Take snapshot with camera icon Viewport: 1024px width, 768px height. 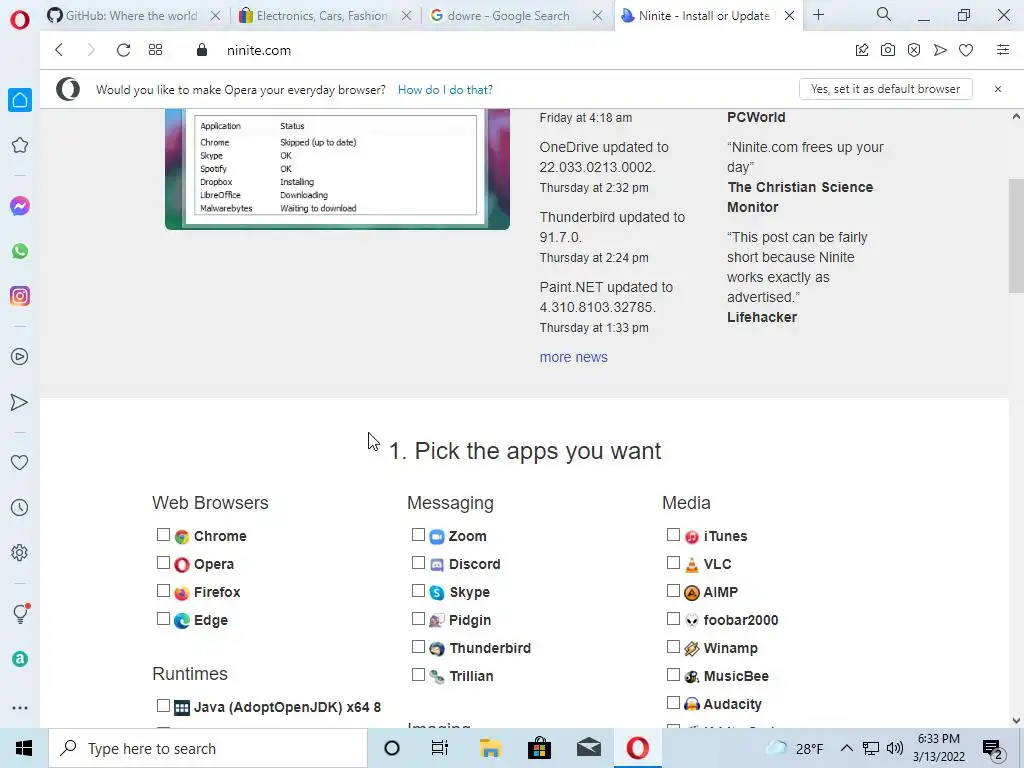point(888,50)
